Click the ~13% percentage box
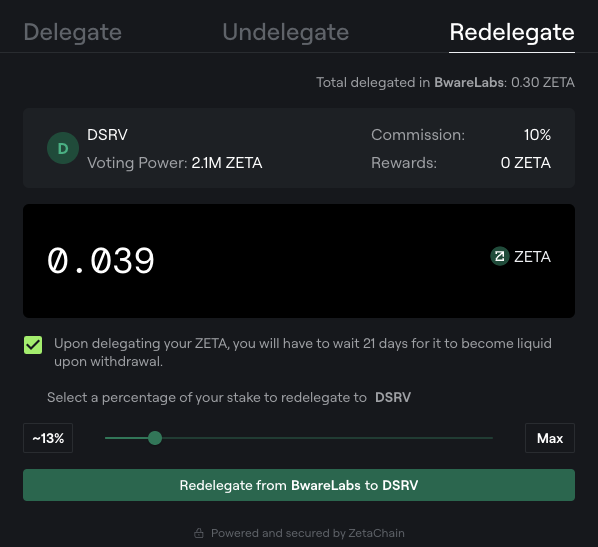The width and height of the screenshot is (598, 547). click(x=48, y=438)
